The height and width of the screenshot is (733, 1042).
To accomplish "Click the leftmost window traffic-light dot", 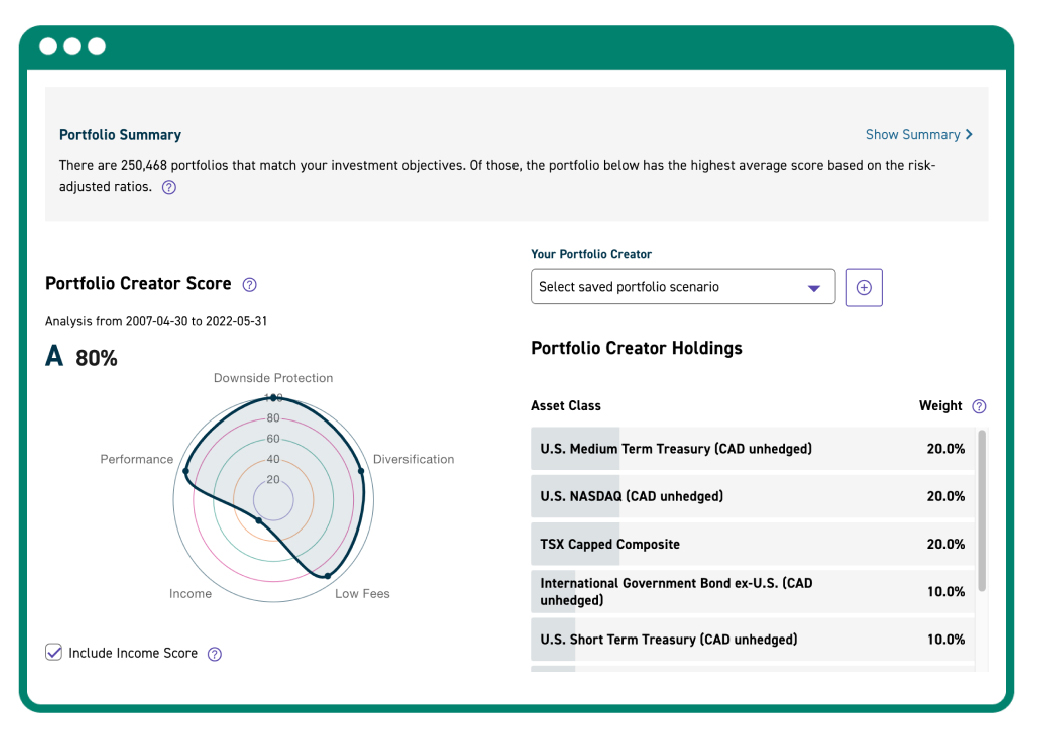I will click(47, 46).
